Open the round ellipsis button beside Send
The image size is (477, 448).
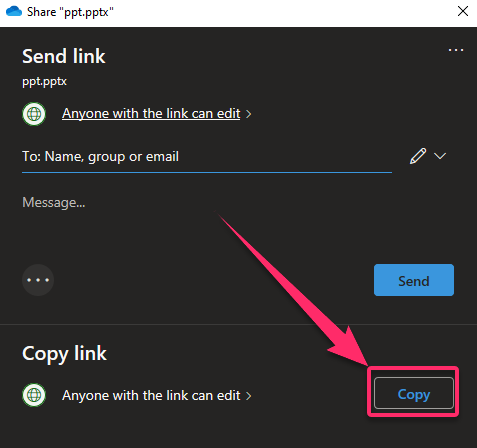point(38,280)
